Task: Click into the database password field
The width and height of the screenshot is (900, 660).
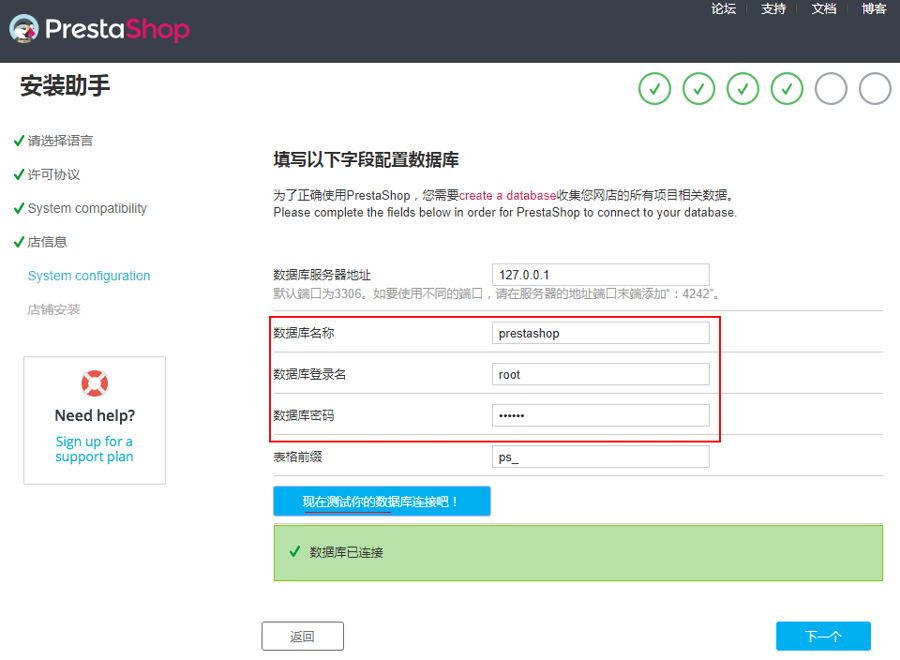Action: (600, 415)
